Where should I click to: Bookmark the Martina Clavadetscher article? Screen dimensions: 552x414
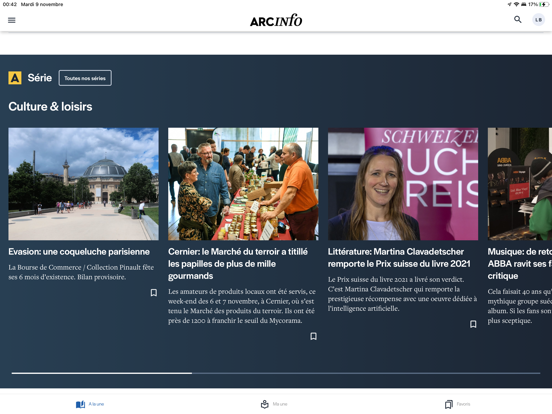[473, 324]
